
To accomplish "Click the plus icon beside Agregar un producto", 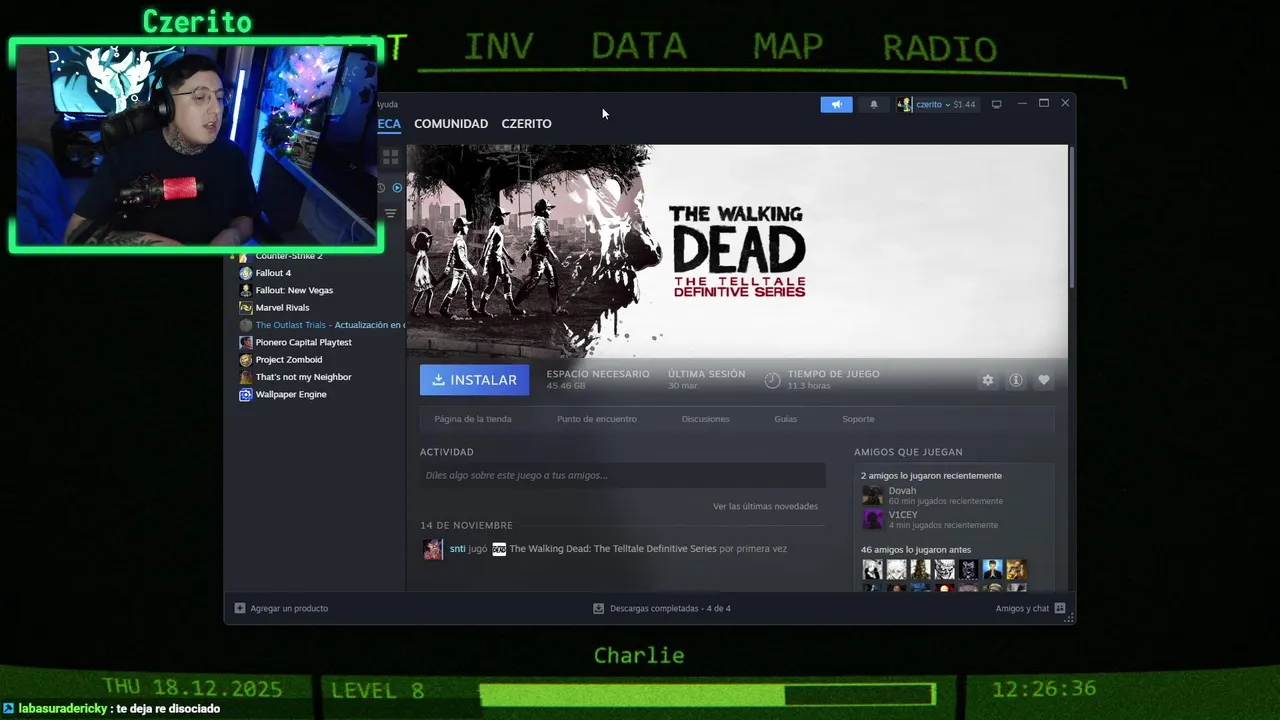I will pyautogui.click(x=240, y=608).
